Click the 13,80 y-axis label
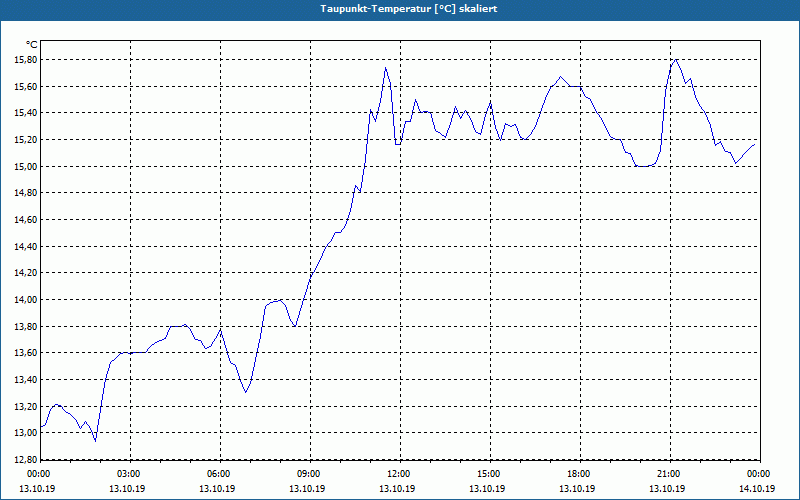The height and width of the screenshot is (500, 800). [x=28, y=327]
